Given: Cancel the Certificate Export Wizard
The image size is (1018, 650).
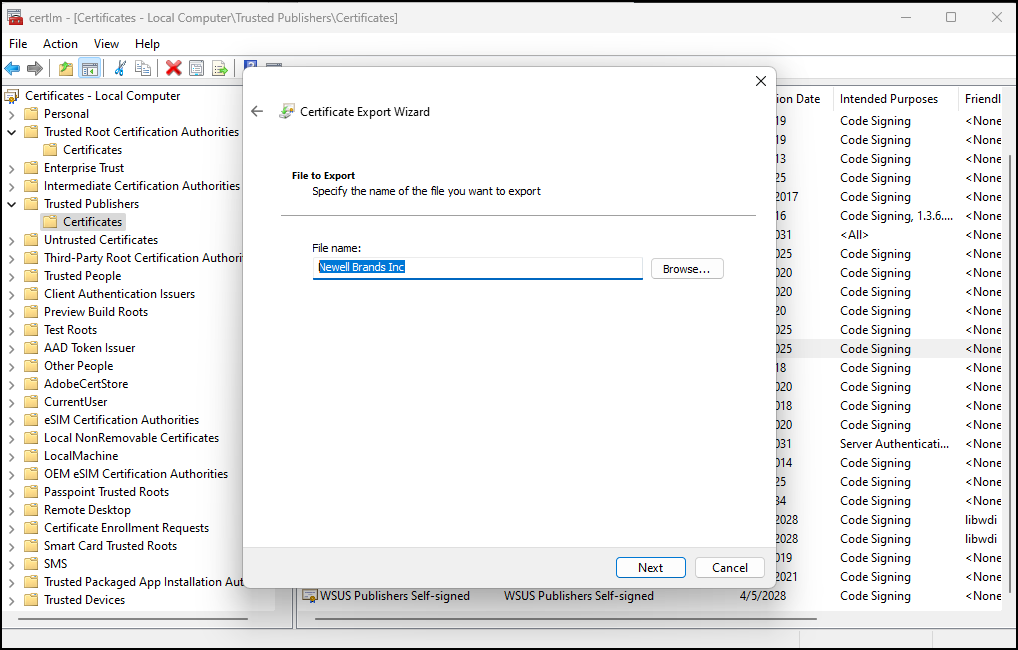Looking at the screenshot, I should click(x=730, y=568).
